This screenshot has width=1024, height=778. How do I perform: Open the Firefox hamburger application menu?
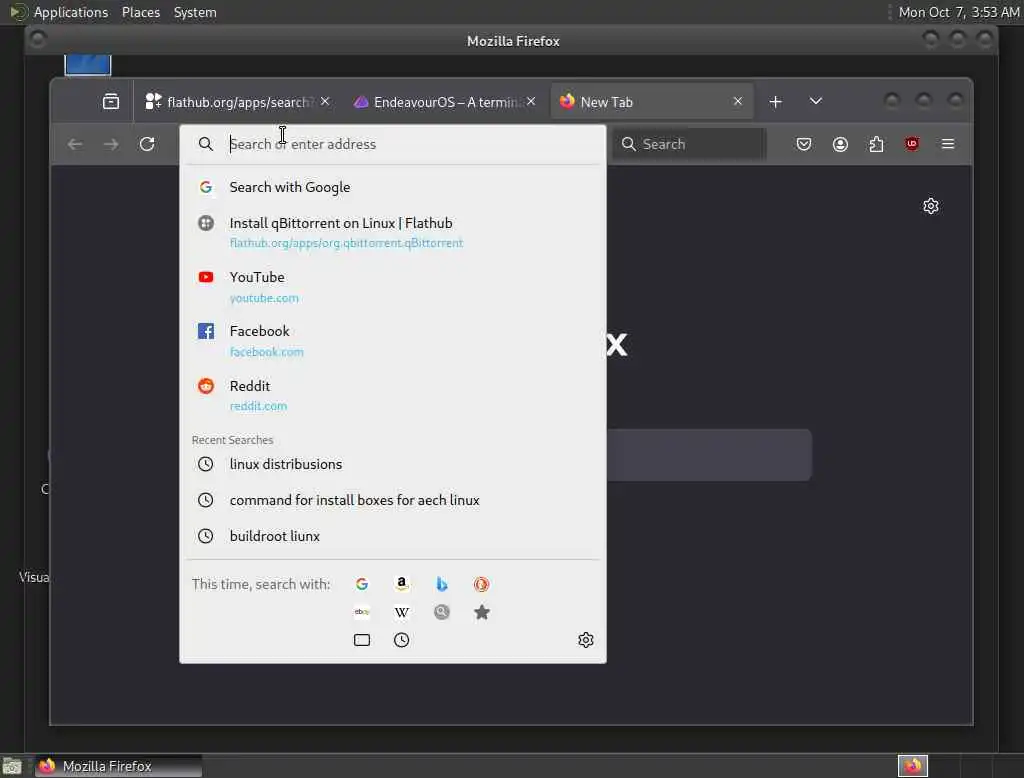[948, 144]
